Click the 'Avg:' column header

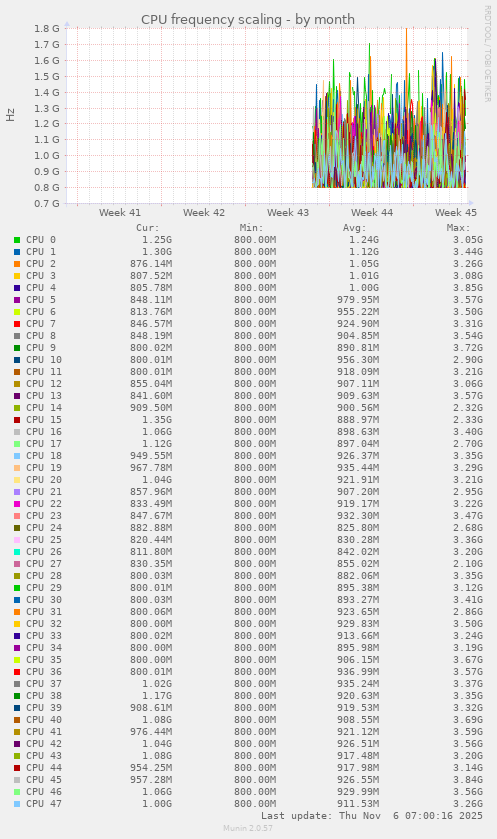pos(355,228)
